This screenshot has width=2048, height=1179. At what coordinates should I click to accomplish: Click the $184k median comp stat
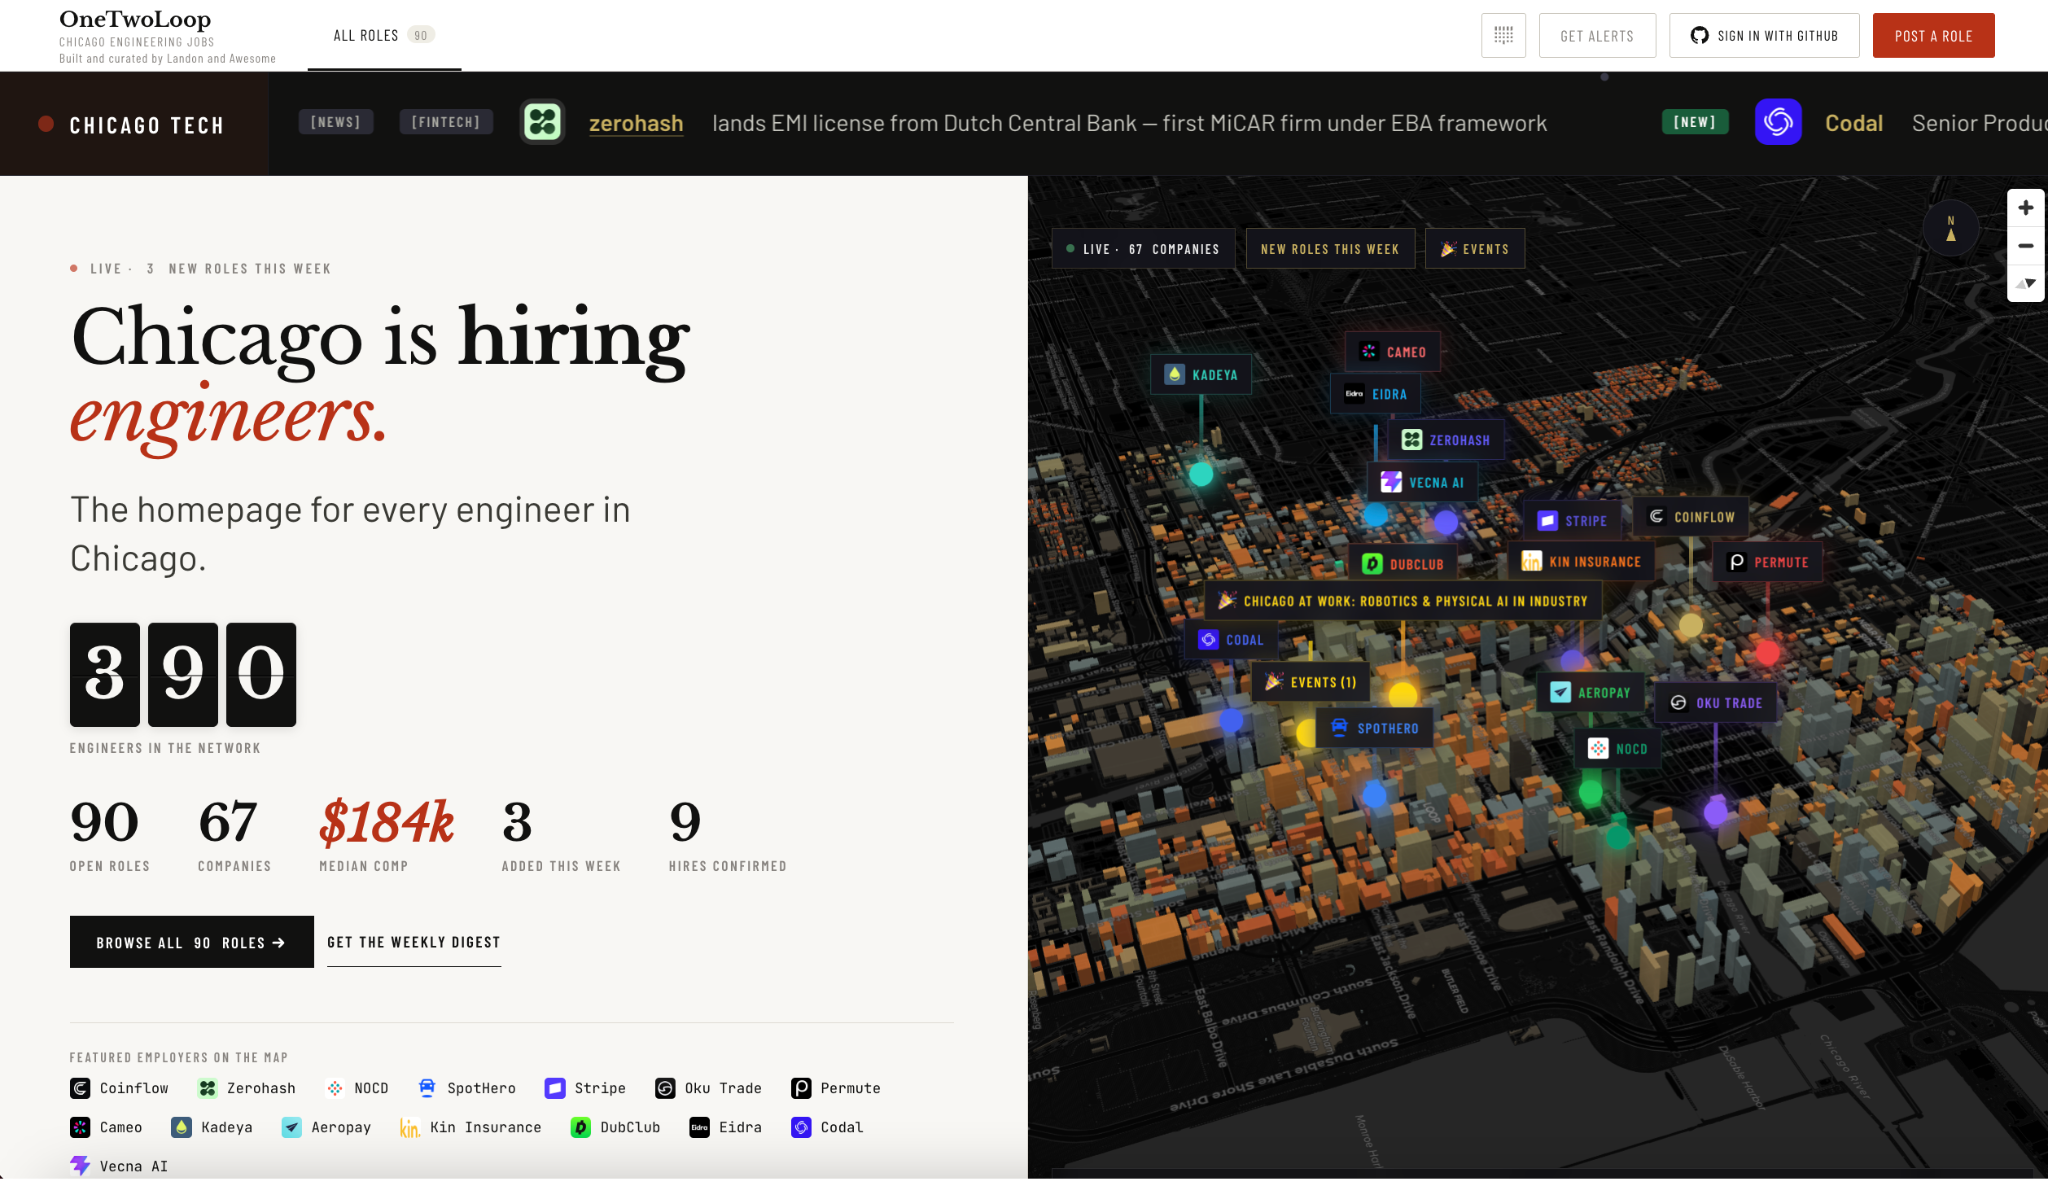[x=386, y=835]
